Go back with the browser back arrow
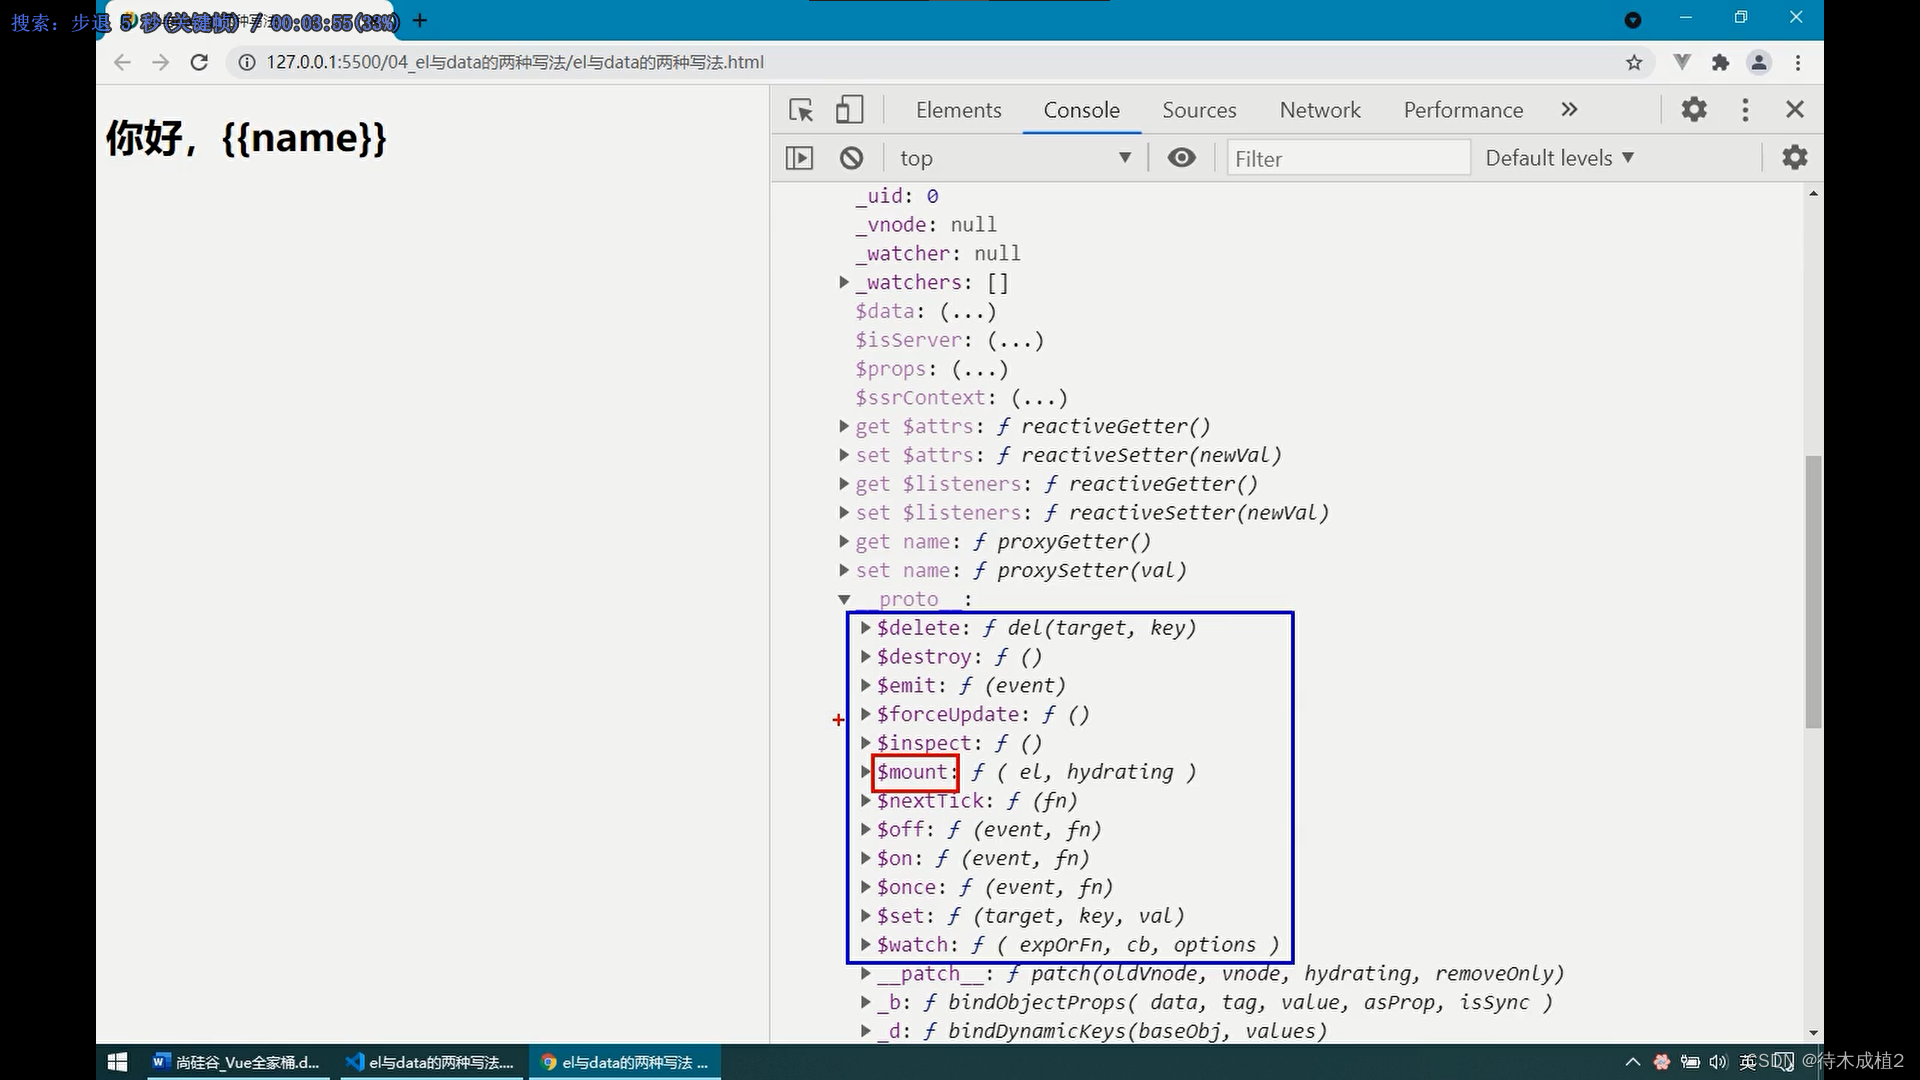Screen dimensions: 1920x1080 122,62
